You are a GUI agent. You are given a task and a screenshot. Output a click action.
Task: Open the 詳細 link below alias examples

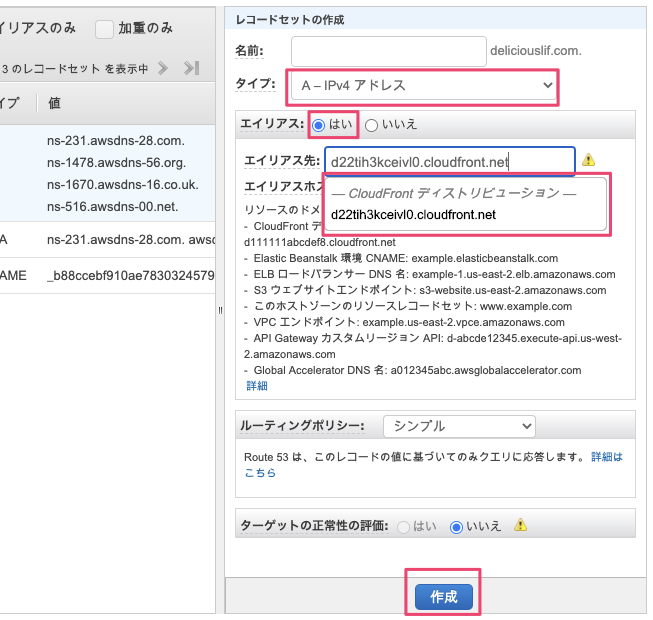click(256, 385)
